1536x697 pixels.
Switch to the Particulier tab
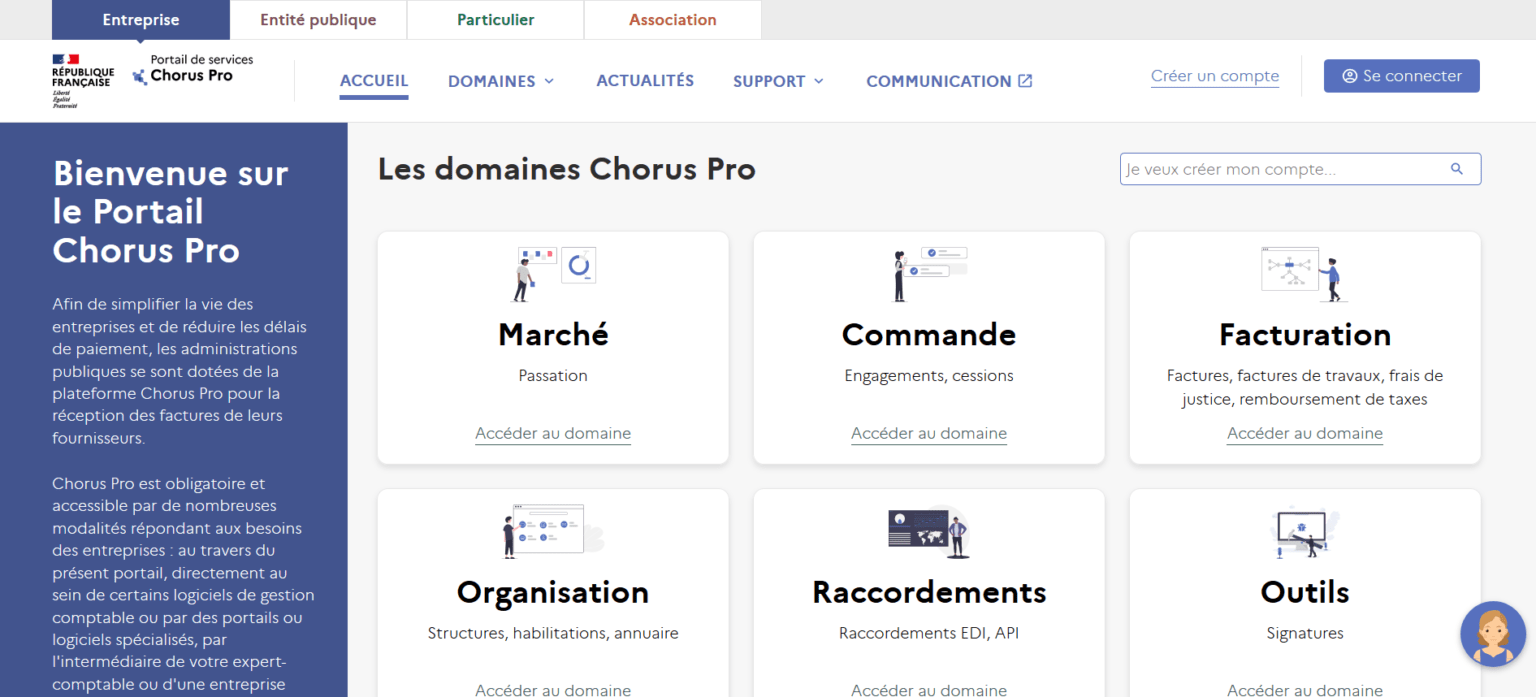pos(495,20)
